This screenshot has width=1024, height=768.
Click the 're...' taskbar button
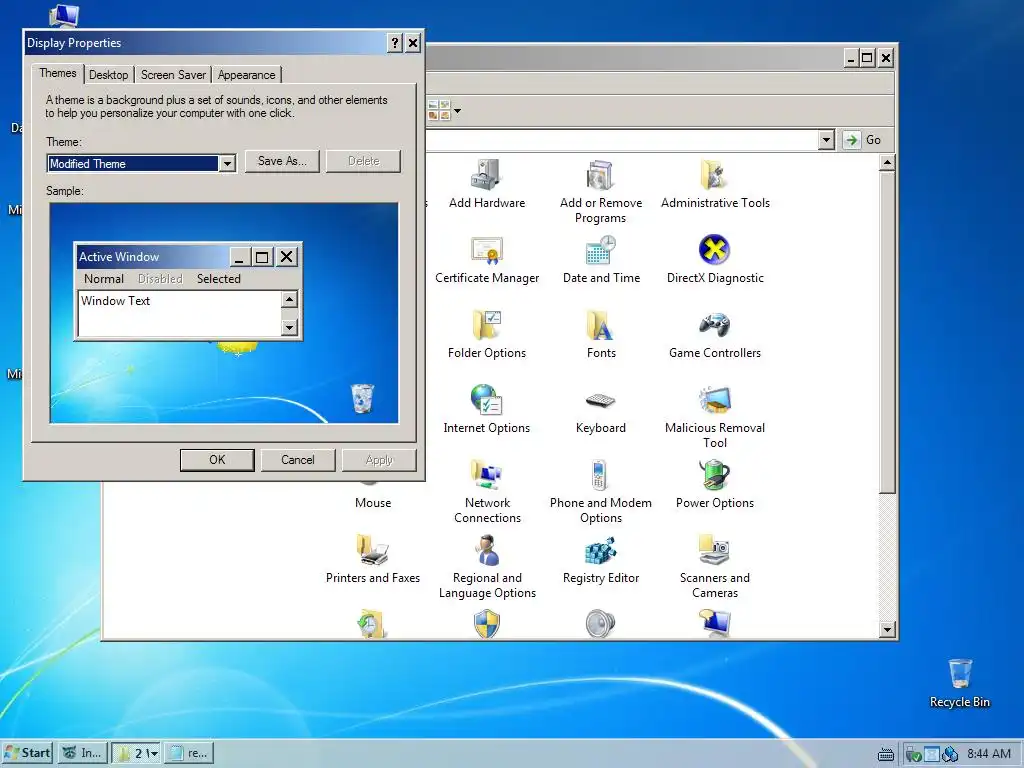189,753
